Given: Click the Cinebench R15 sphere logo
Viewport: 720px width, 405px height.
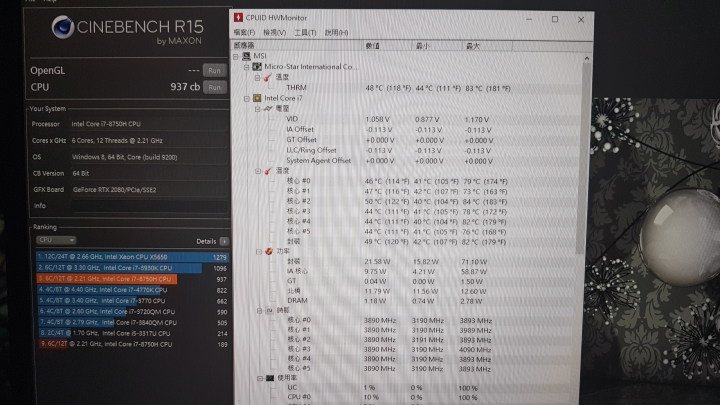Looking at the screenshot, I should (62, 27).
